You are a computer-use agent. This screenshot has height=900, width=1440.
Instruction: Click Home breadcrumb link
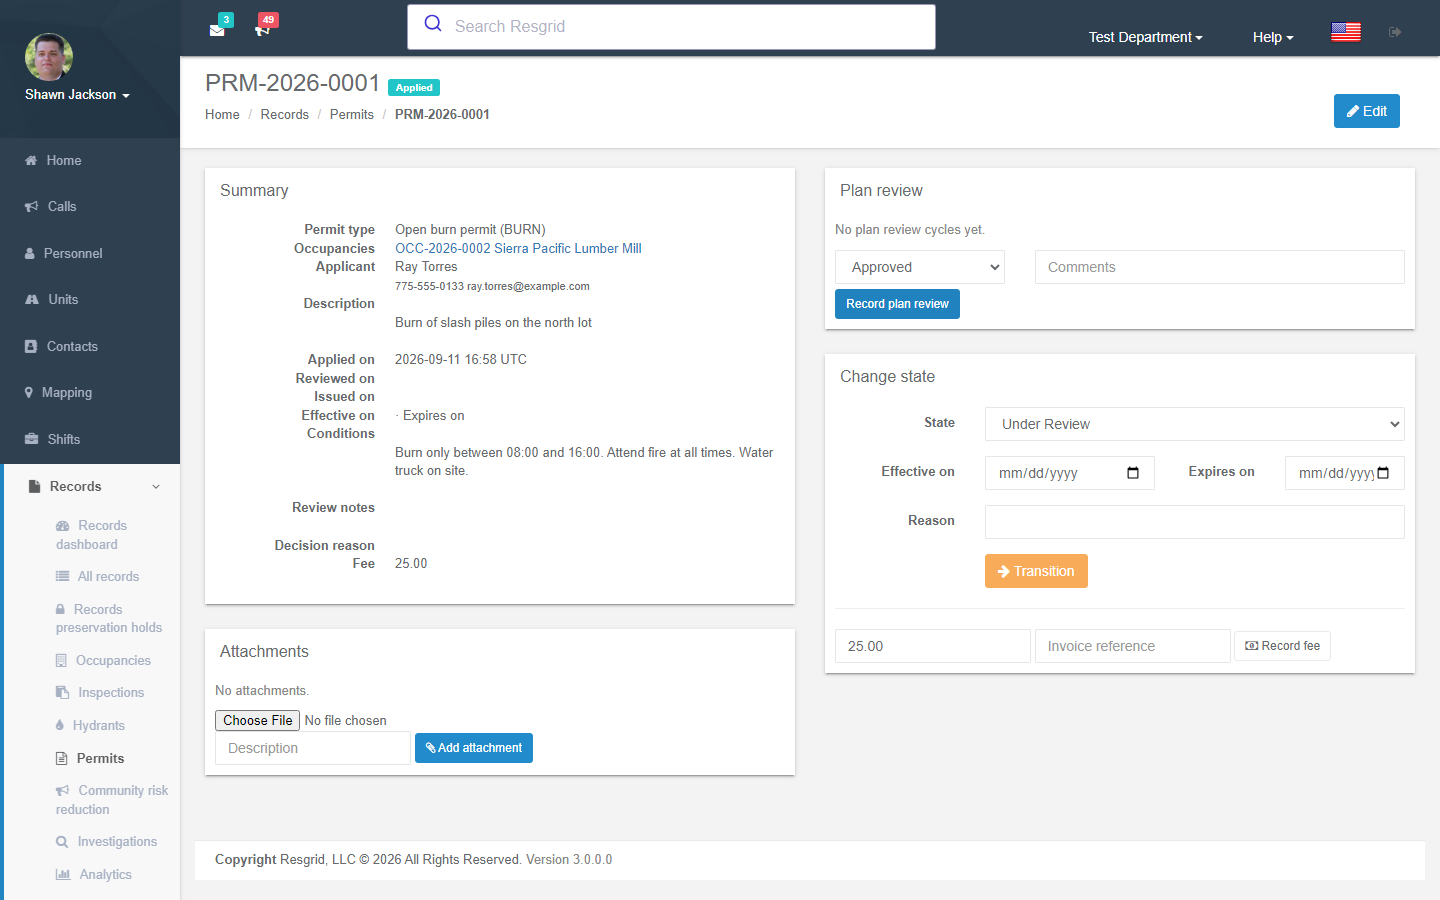click(x=222, y=115)
